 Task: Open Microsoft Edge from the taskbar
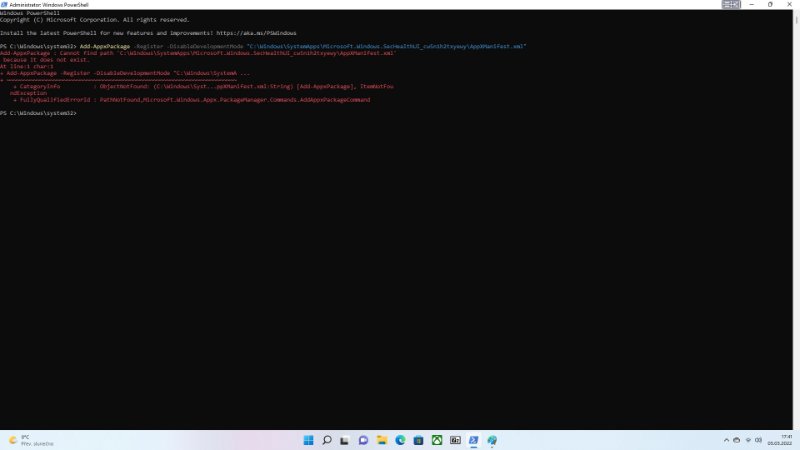pos(400,440)
